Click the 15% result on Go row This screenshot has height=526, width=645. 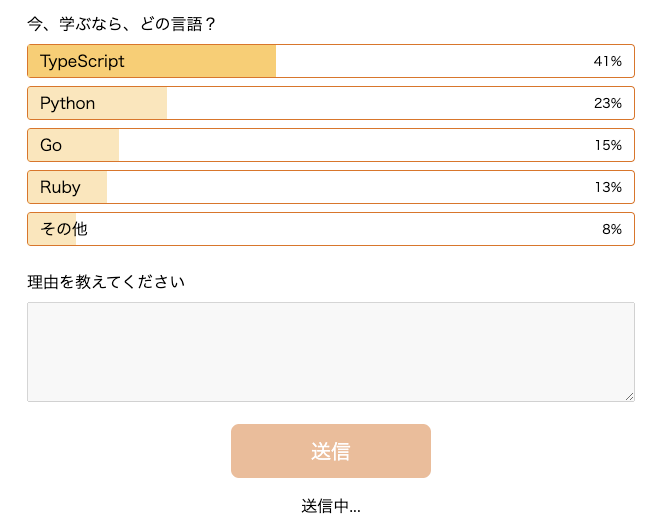click(x=607, y=145)
